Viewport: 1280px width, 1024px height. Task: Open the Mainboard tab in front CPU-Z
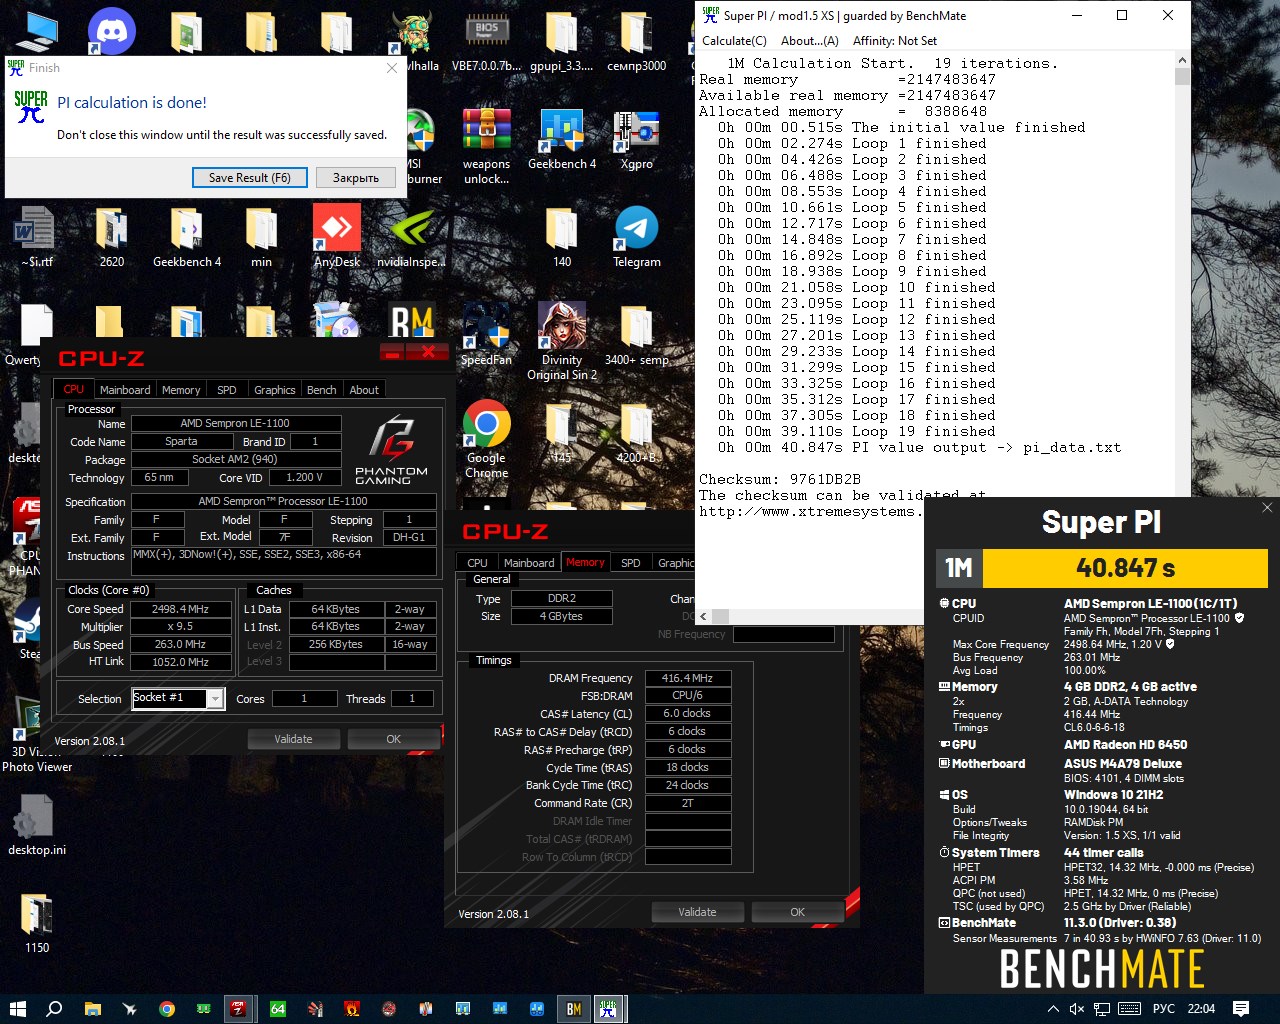[125, 390]
